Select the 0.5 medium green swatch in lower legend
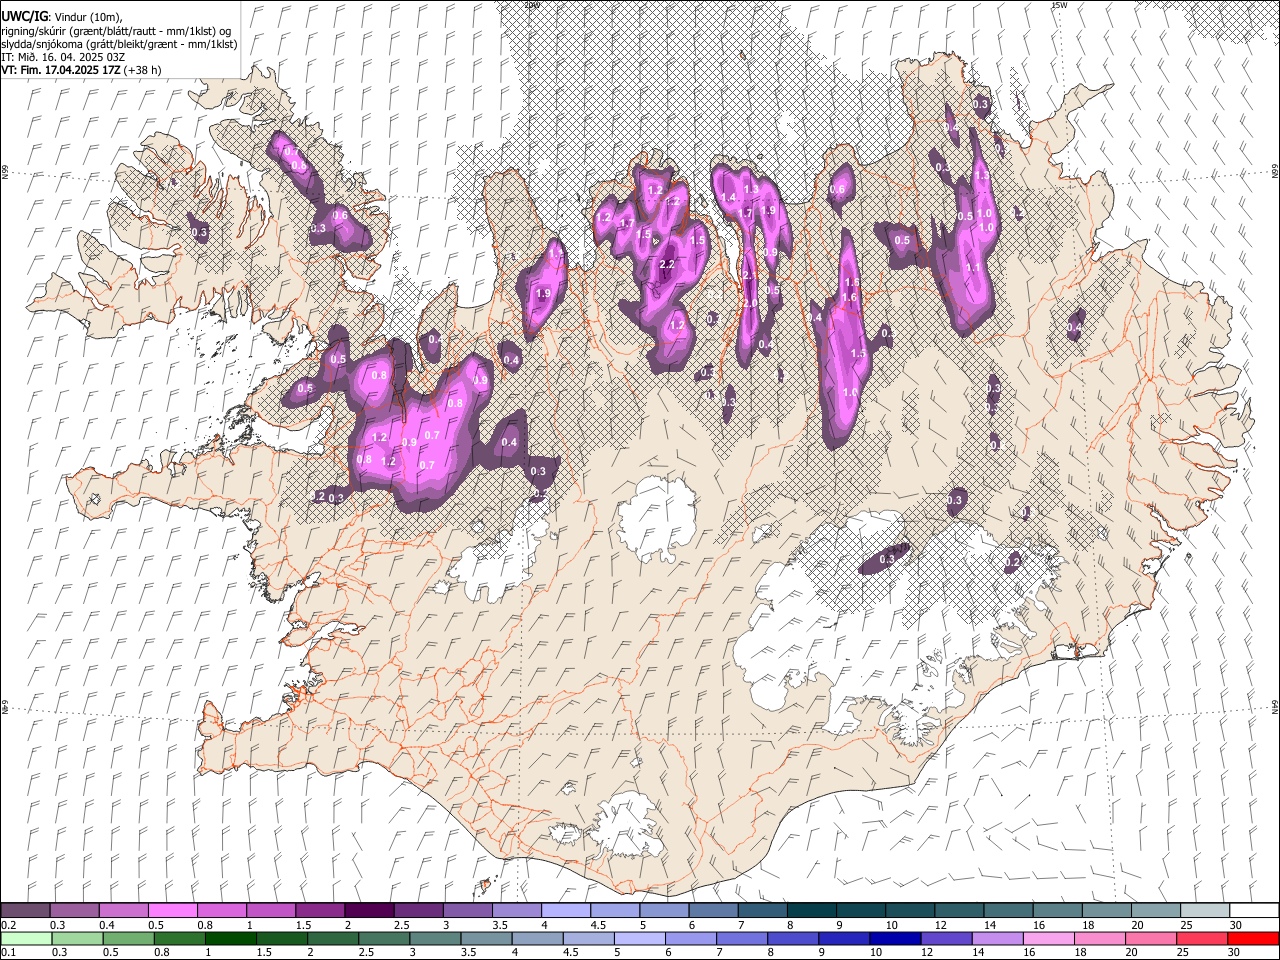Image resolution: width=1280 pixels, height=960 pixels. 128,938
